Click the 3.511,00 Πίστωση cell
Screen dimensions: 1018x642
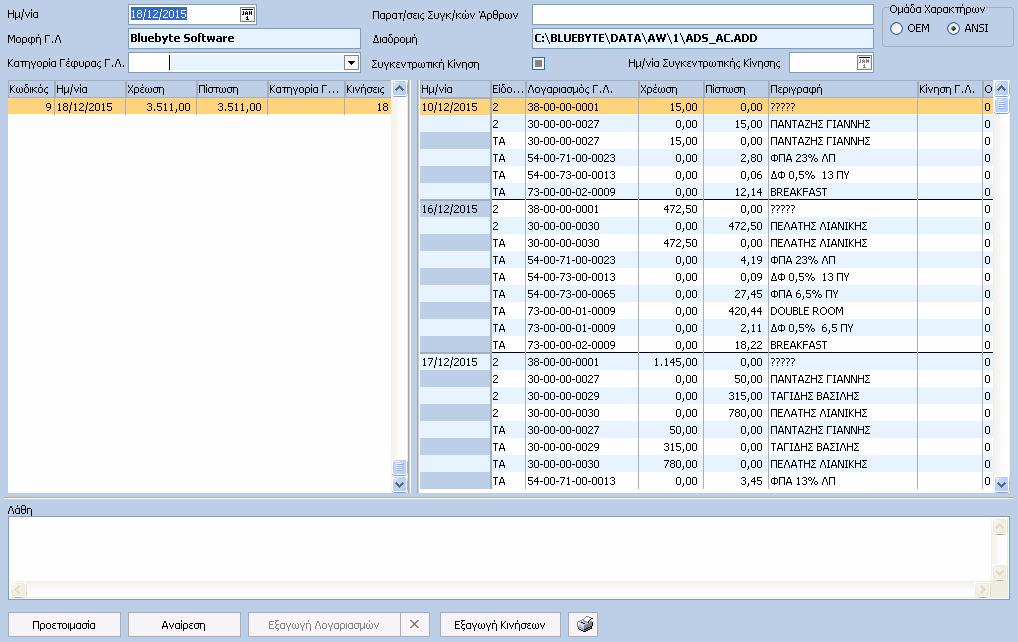click(232, 107)
